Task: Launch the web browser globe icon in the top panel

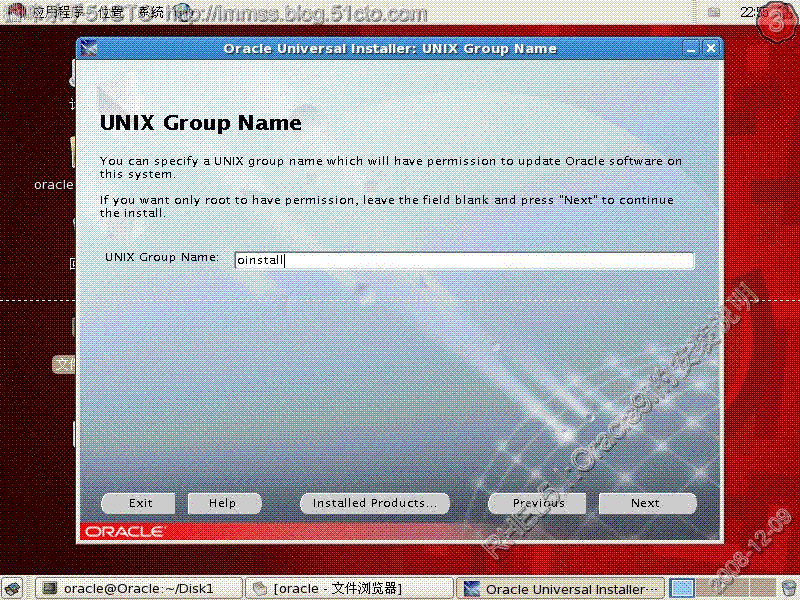Action: [182, 11]
